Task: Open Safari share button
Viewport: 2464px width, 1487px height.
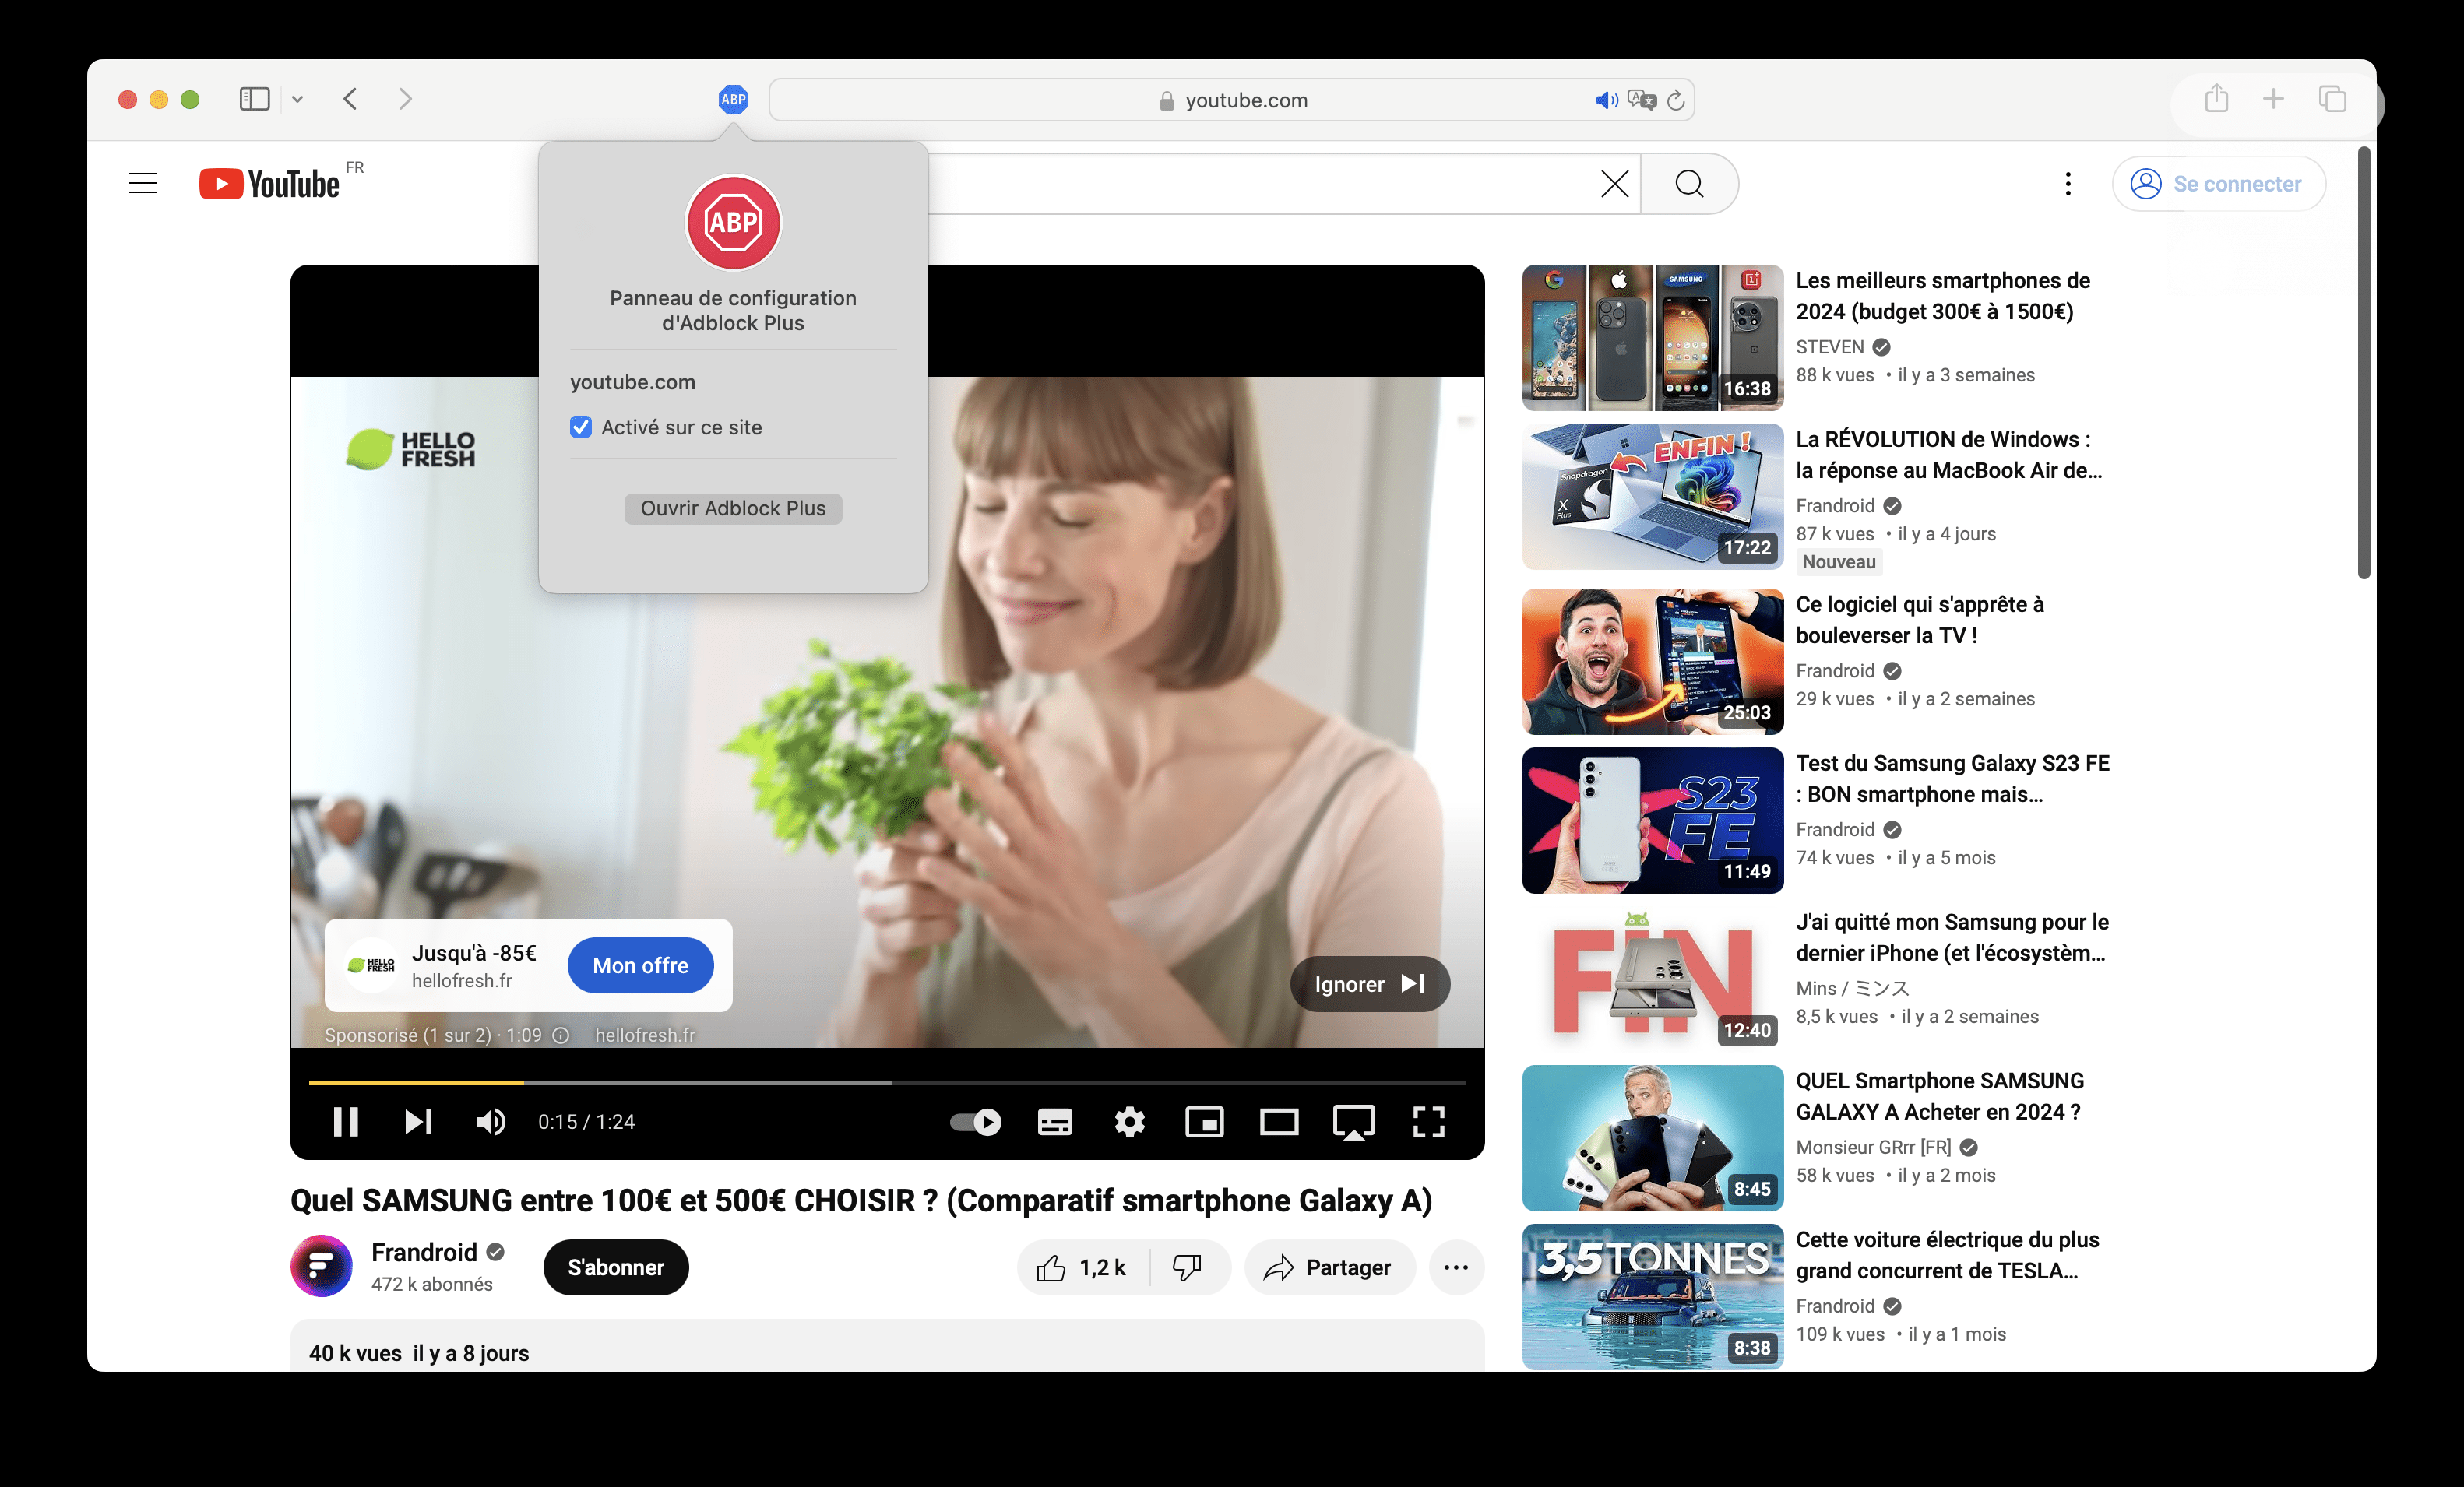Action: [x=2216, y=98]
